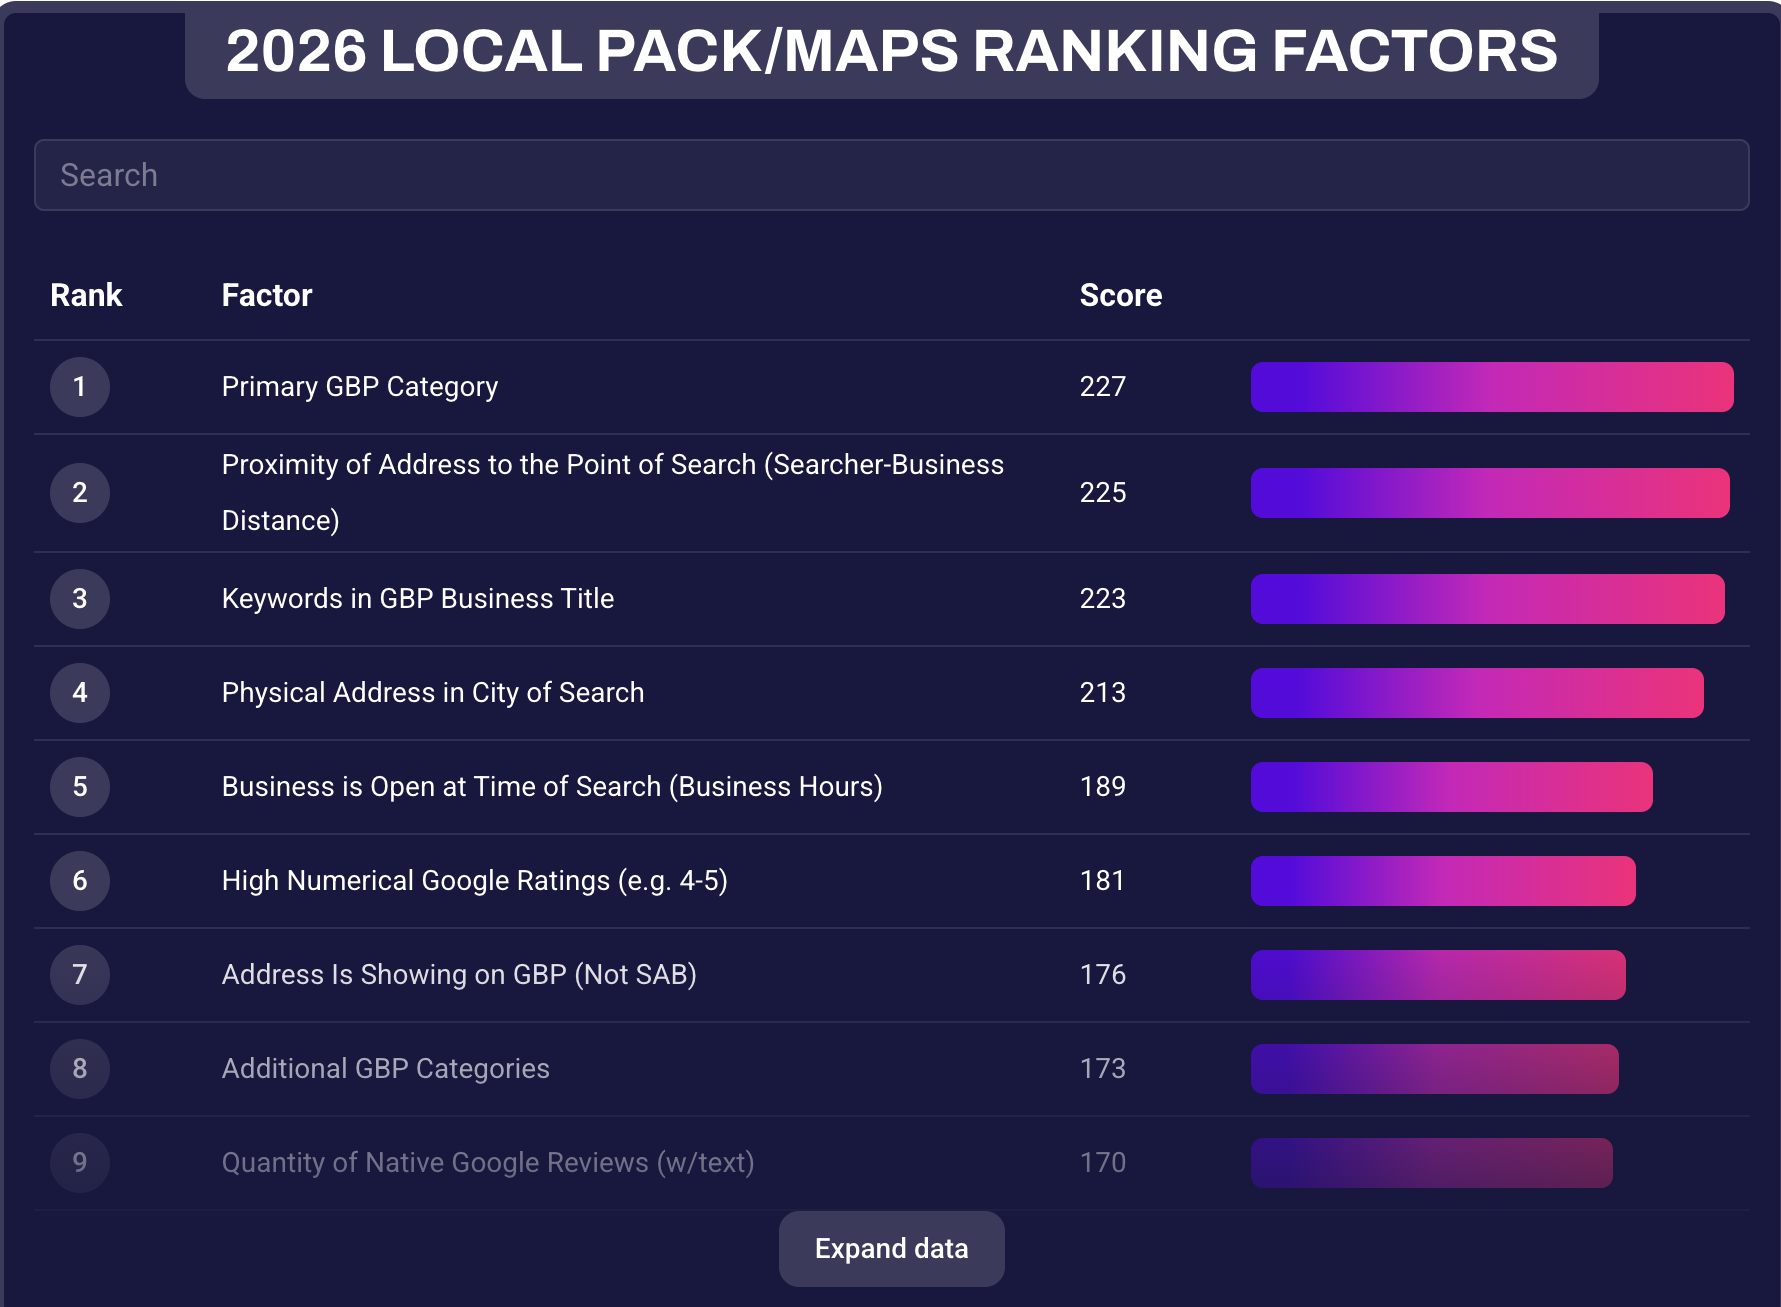Image resolution: width=1781 pixels, height=1307 pixels.
Task: Click rank badge number 1
Action: [x=80, y=387]
